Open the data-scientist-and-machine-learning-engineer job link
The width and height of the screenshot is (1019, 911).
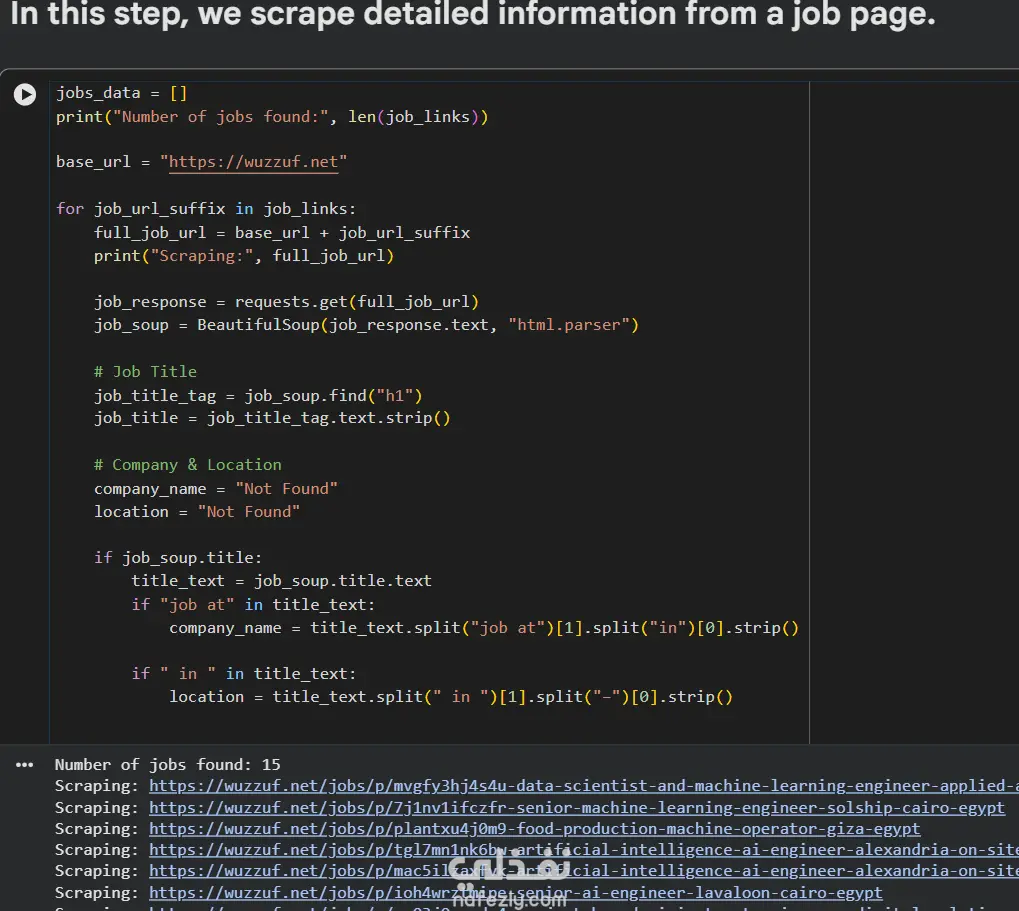584,786
